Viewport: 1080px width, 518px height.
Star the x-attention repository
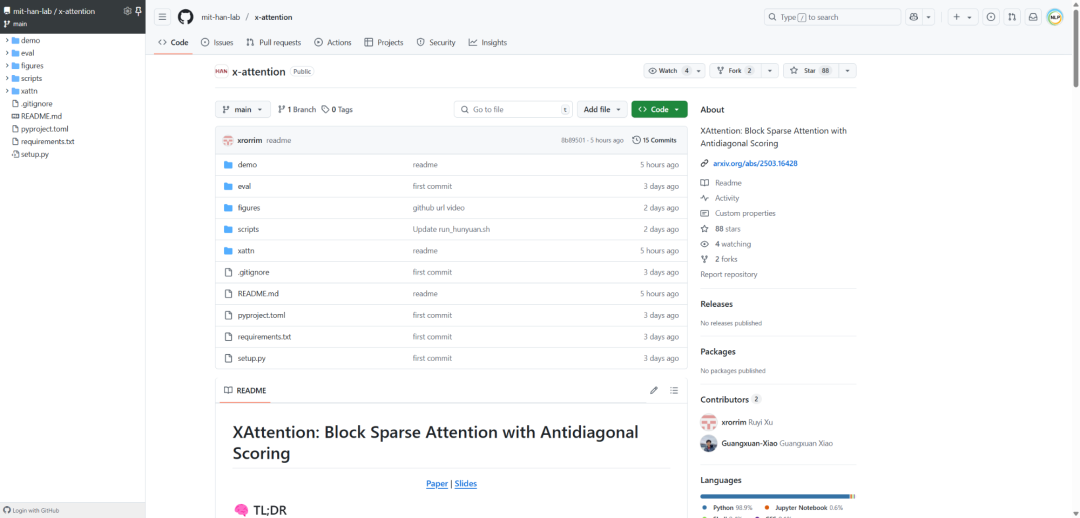(x=809, y=71)
